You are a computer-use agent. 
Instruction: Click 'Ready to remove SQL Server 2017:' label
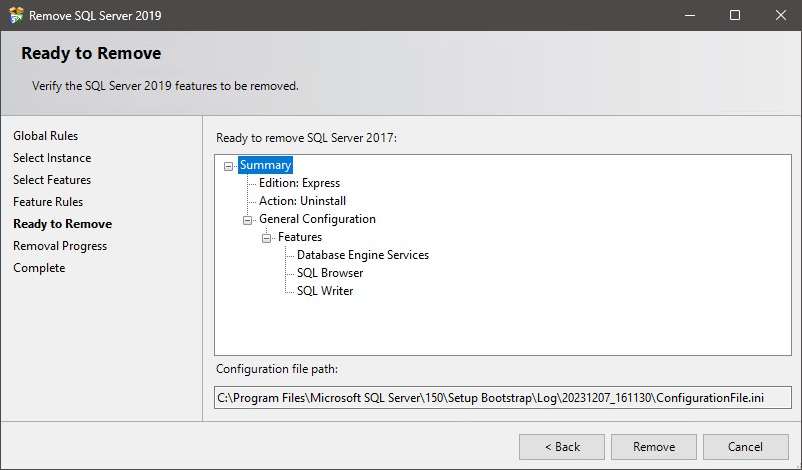[x=306, y=138]
